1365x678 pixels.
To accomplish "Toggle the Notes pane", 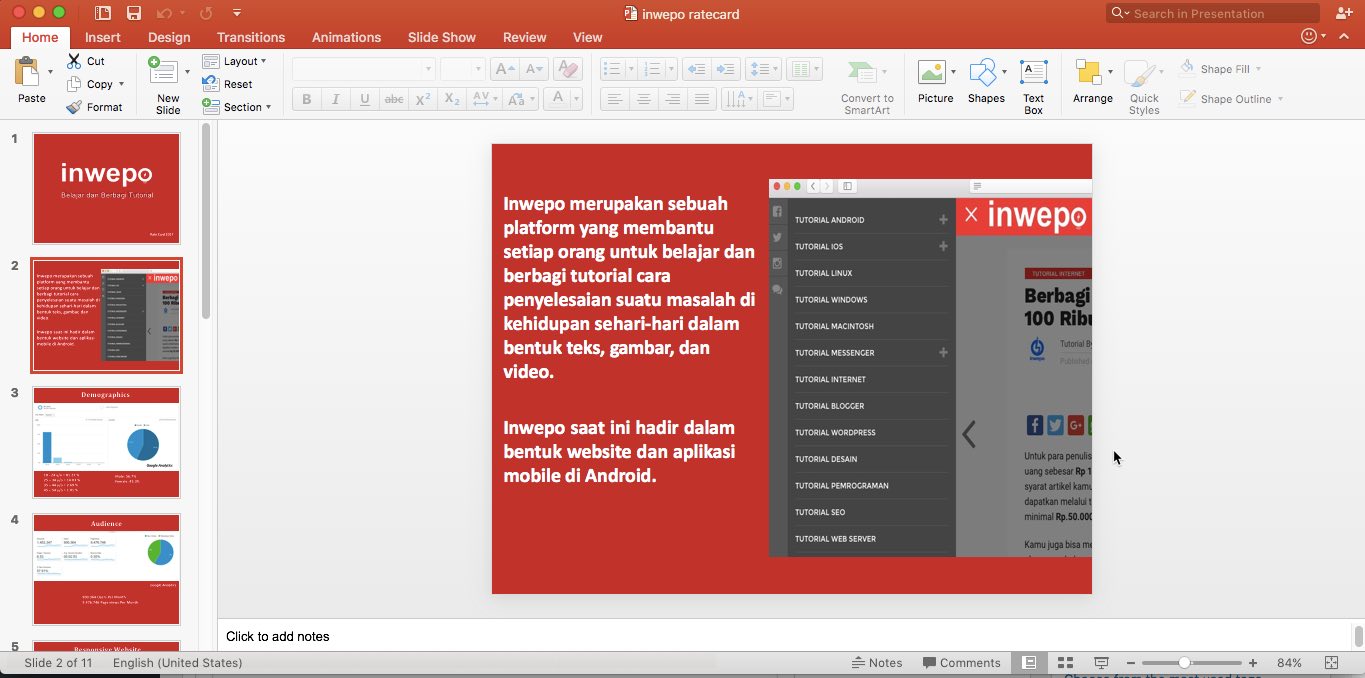I will [x=876, y=663].
